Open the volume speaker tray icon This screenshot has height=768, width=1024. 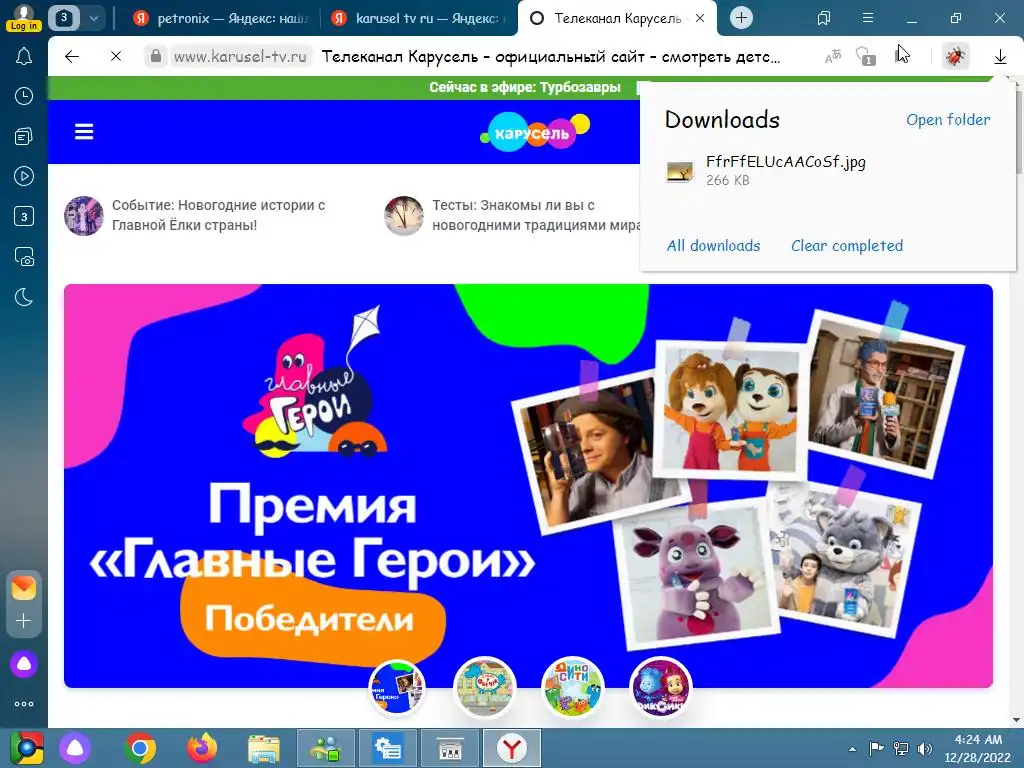[925, 748]
